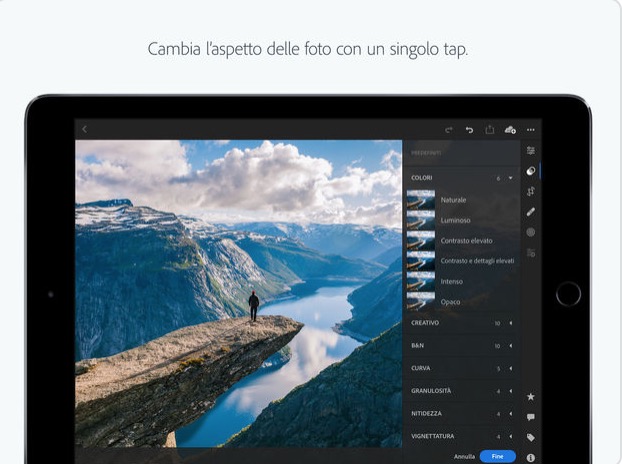Select the healing brush icon
Image resolution: width=622 pixels, height=464 pixels.
[x=531, y=212]
